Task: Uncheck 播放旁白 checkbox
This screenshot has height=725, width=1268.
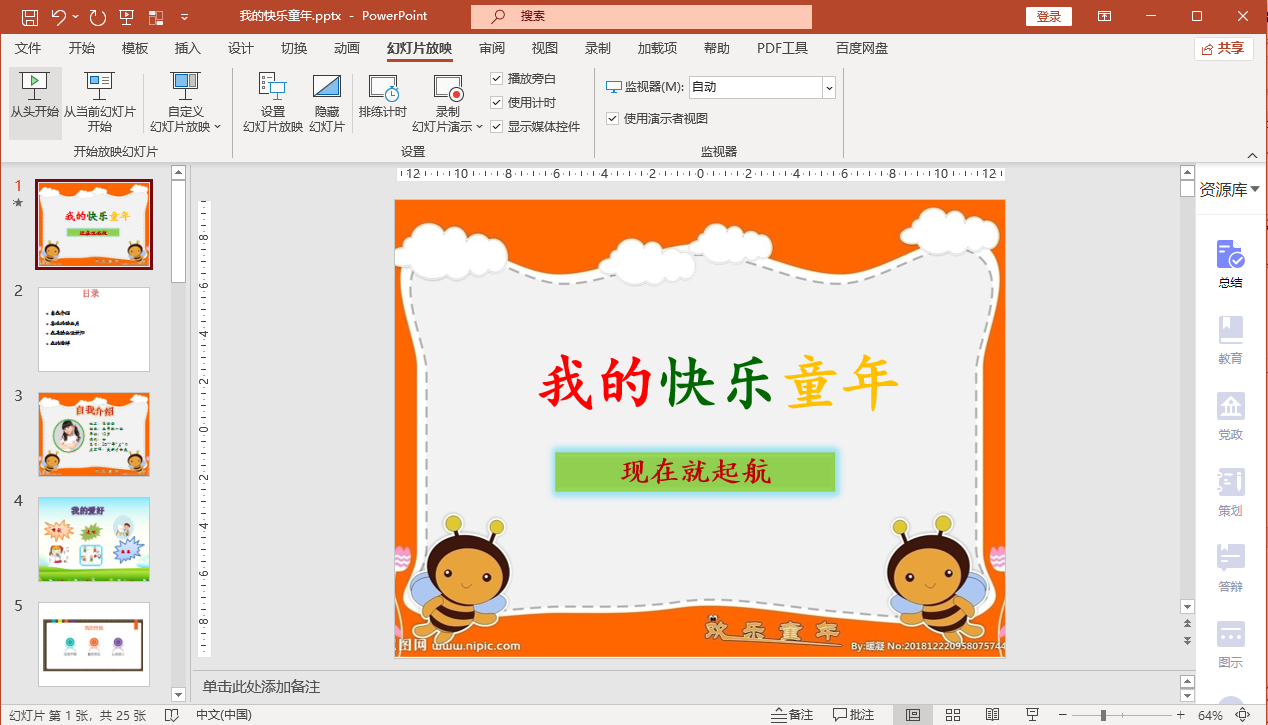Action: (497, 78)
